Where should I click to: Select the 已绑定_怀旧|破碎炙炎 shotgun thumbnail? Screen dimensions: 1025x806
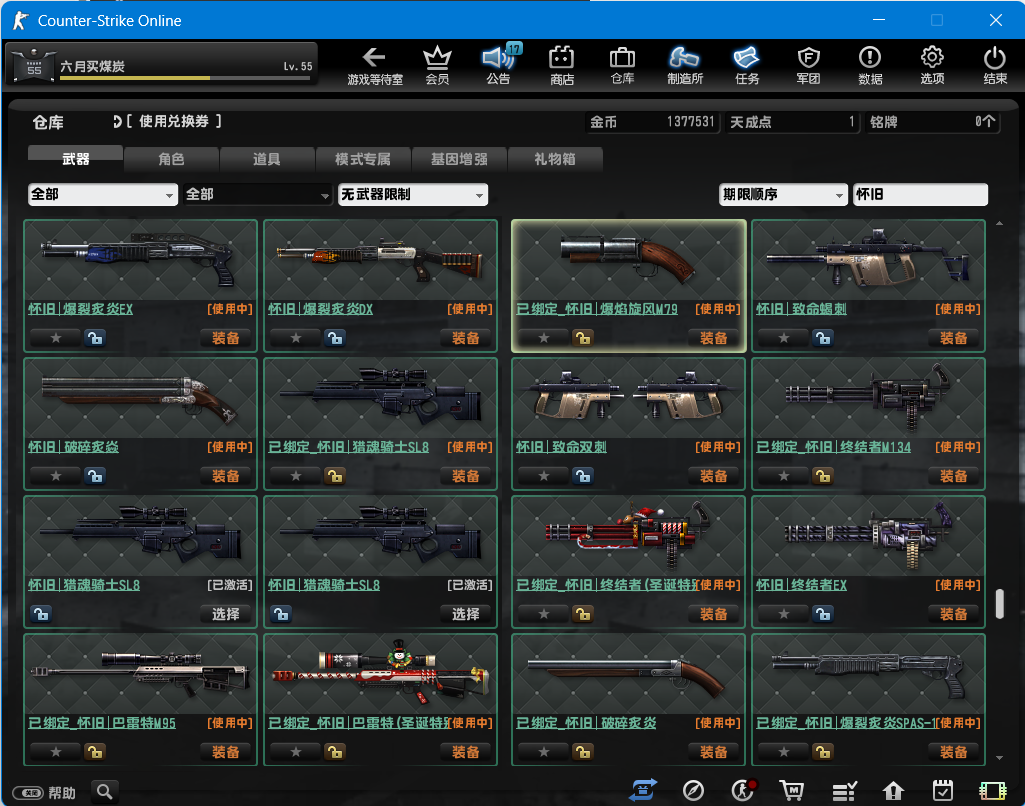coord(628,674)
